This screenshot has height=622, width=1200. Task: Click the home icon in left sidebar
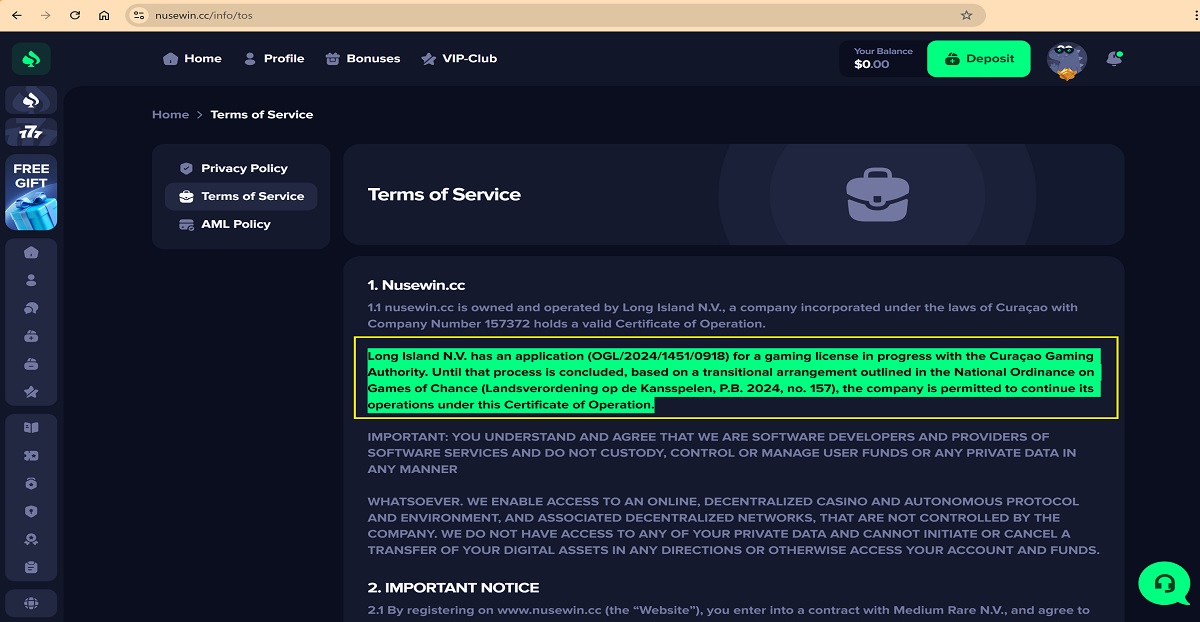pyautogui.click(x=31, y=253)
